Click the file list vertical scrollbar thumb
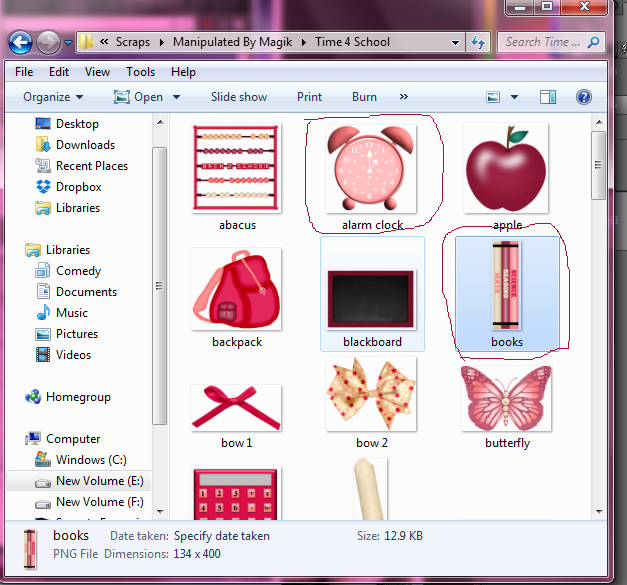627x585 pixels. (598, 165)
